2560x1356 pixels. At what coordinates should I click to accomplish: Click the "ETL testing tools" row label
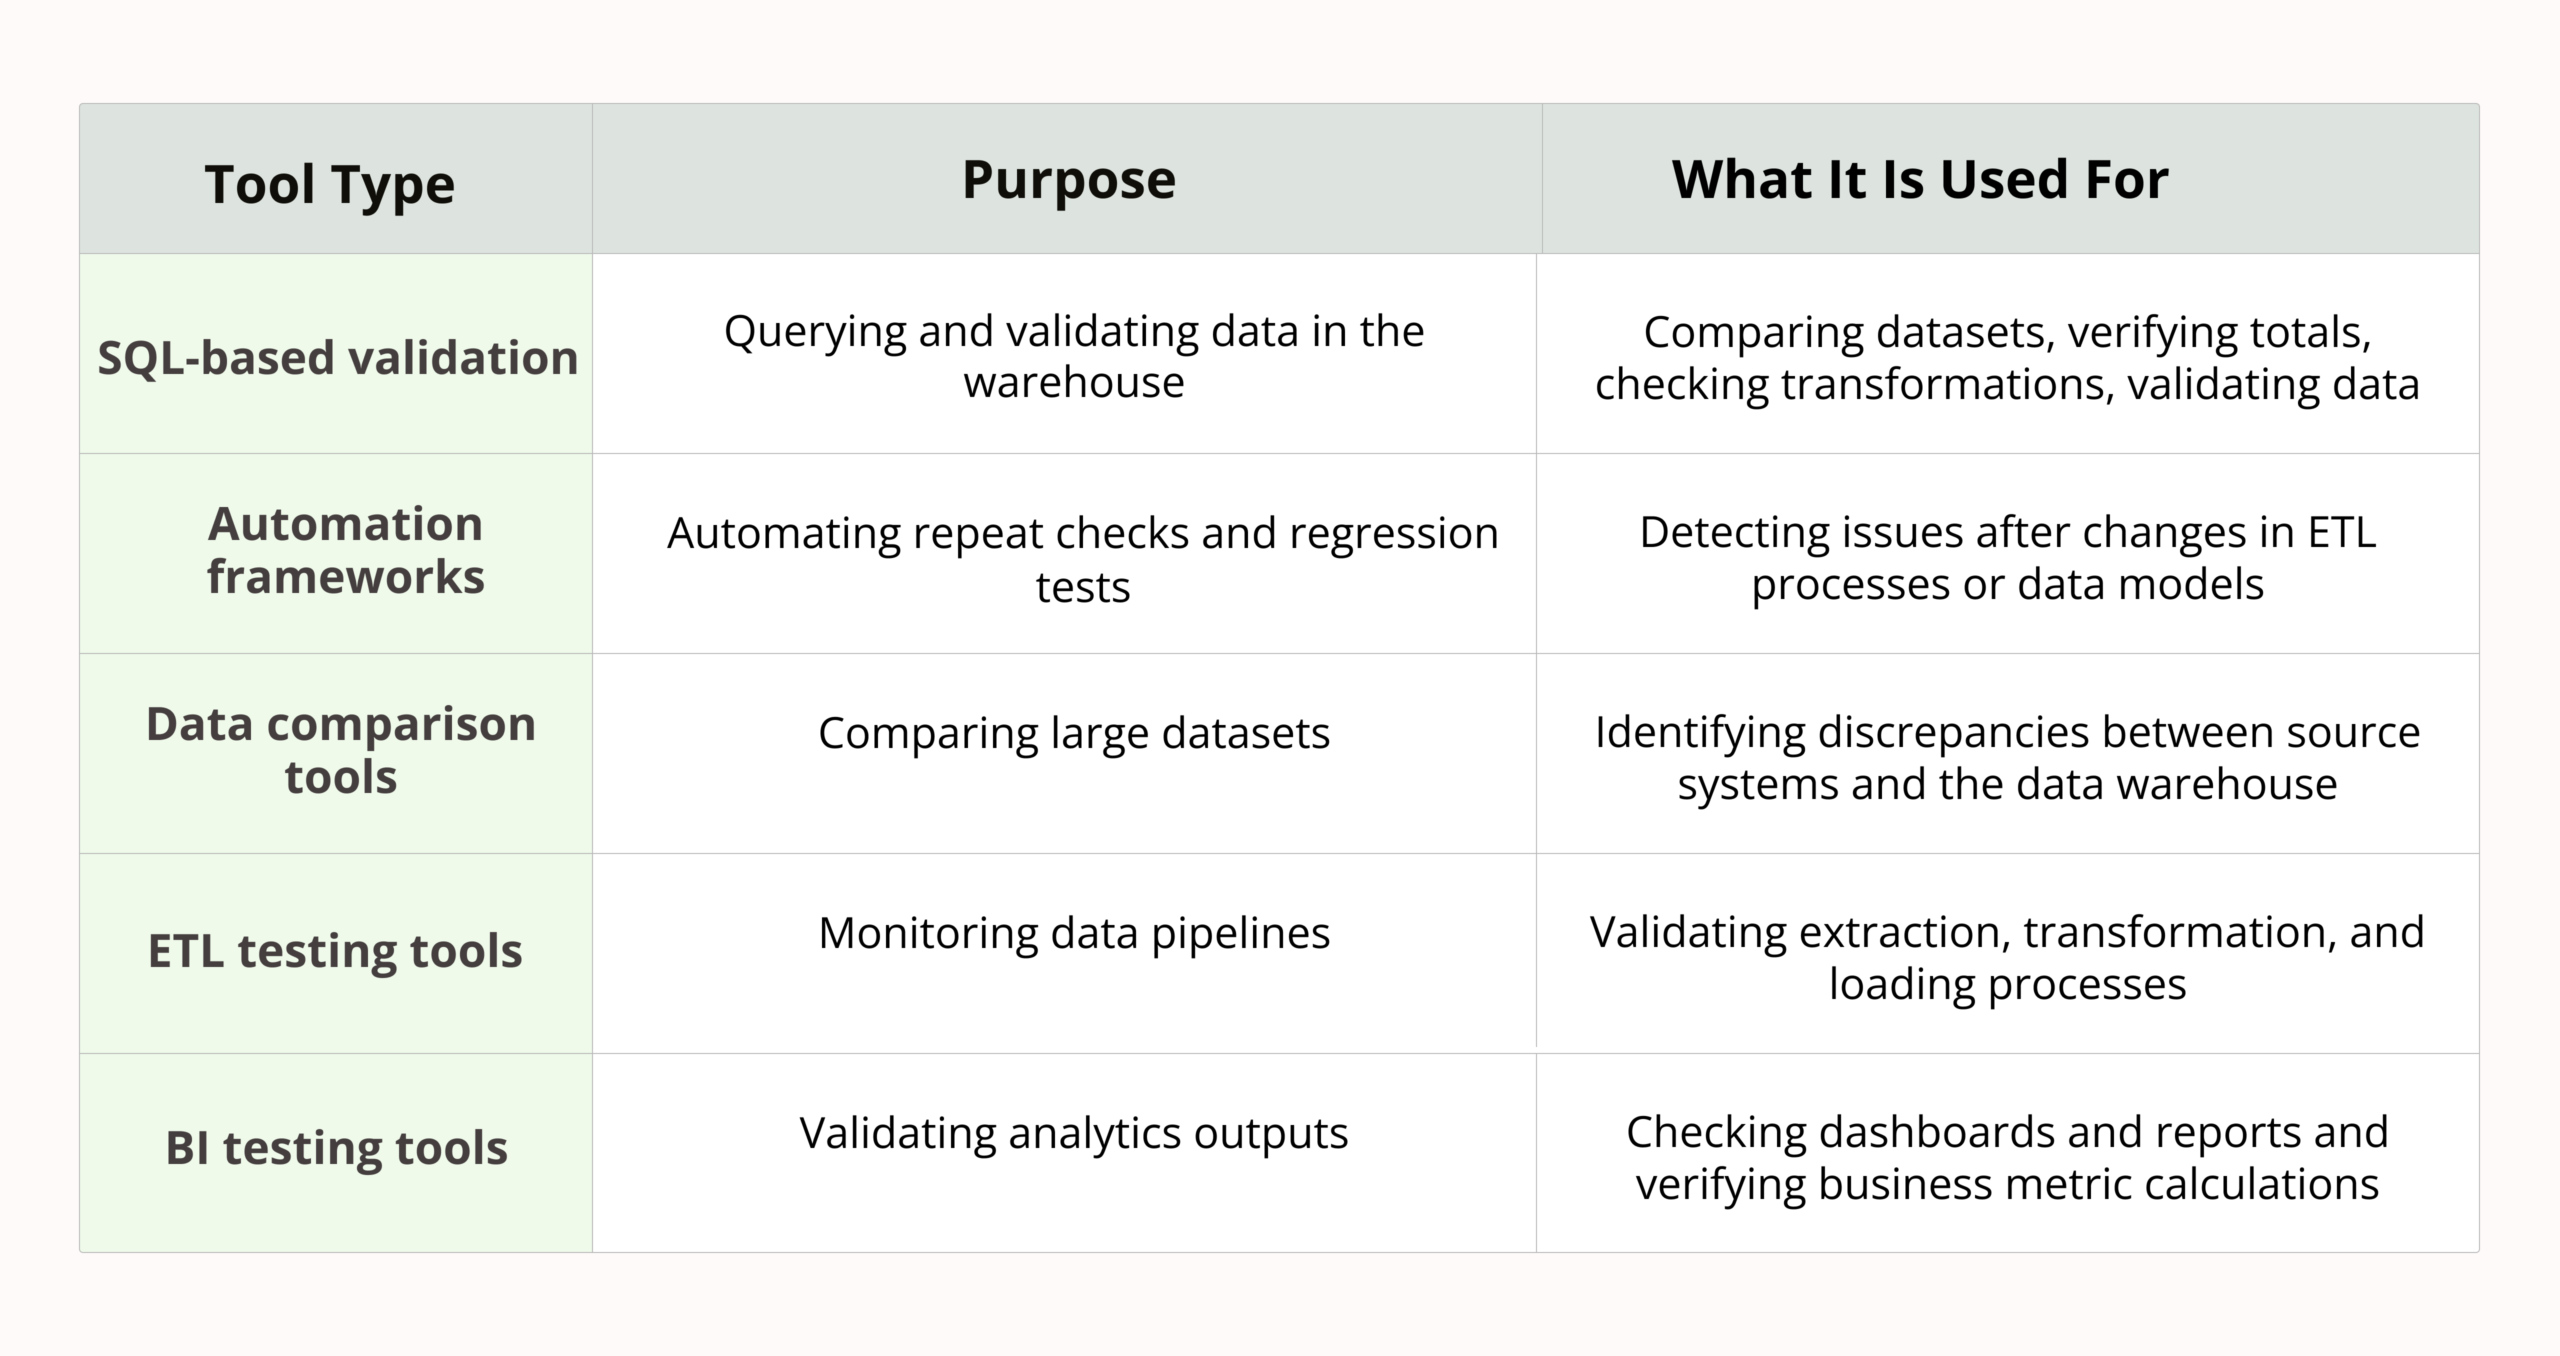coord(335,950)
